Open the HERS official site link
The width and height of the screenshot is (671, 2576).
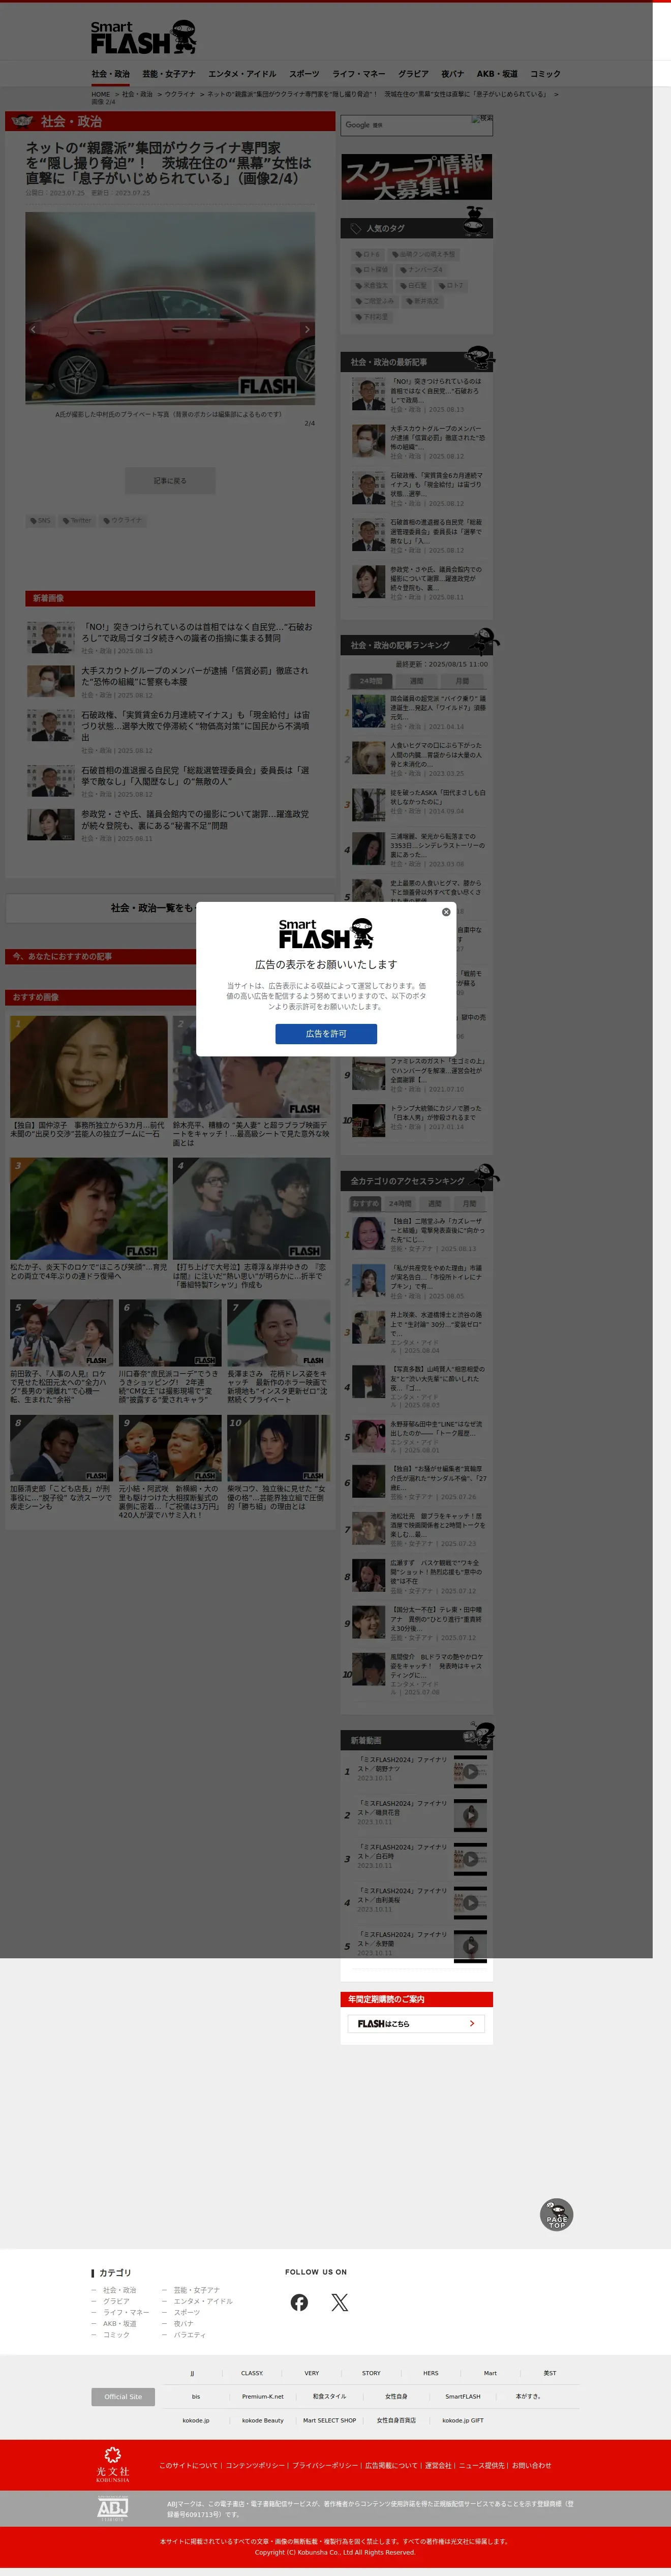point(431,2373)
